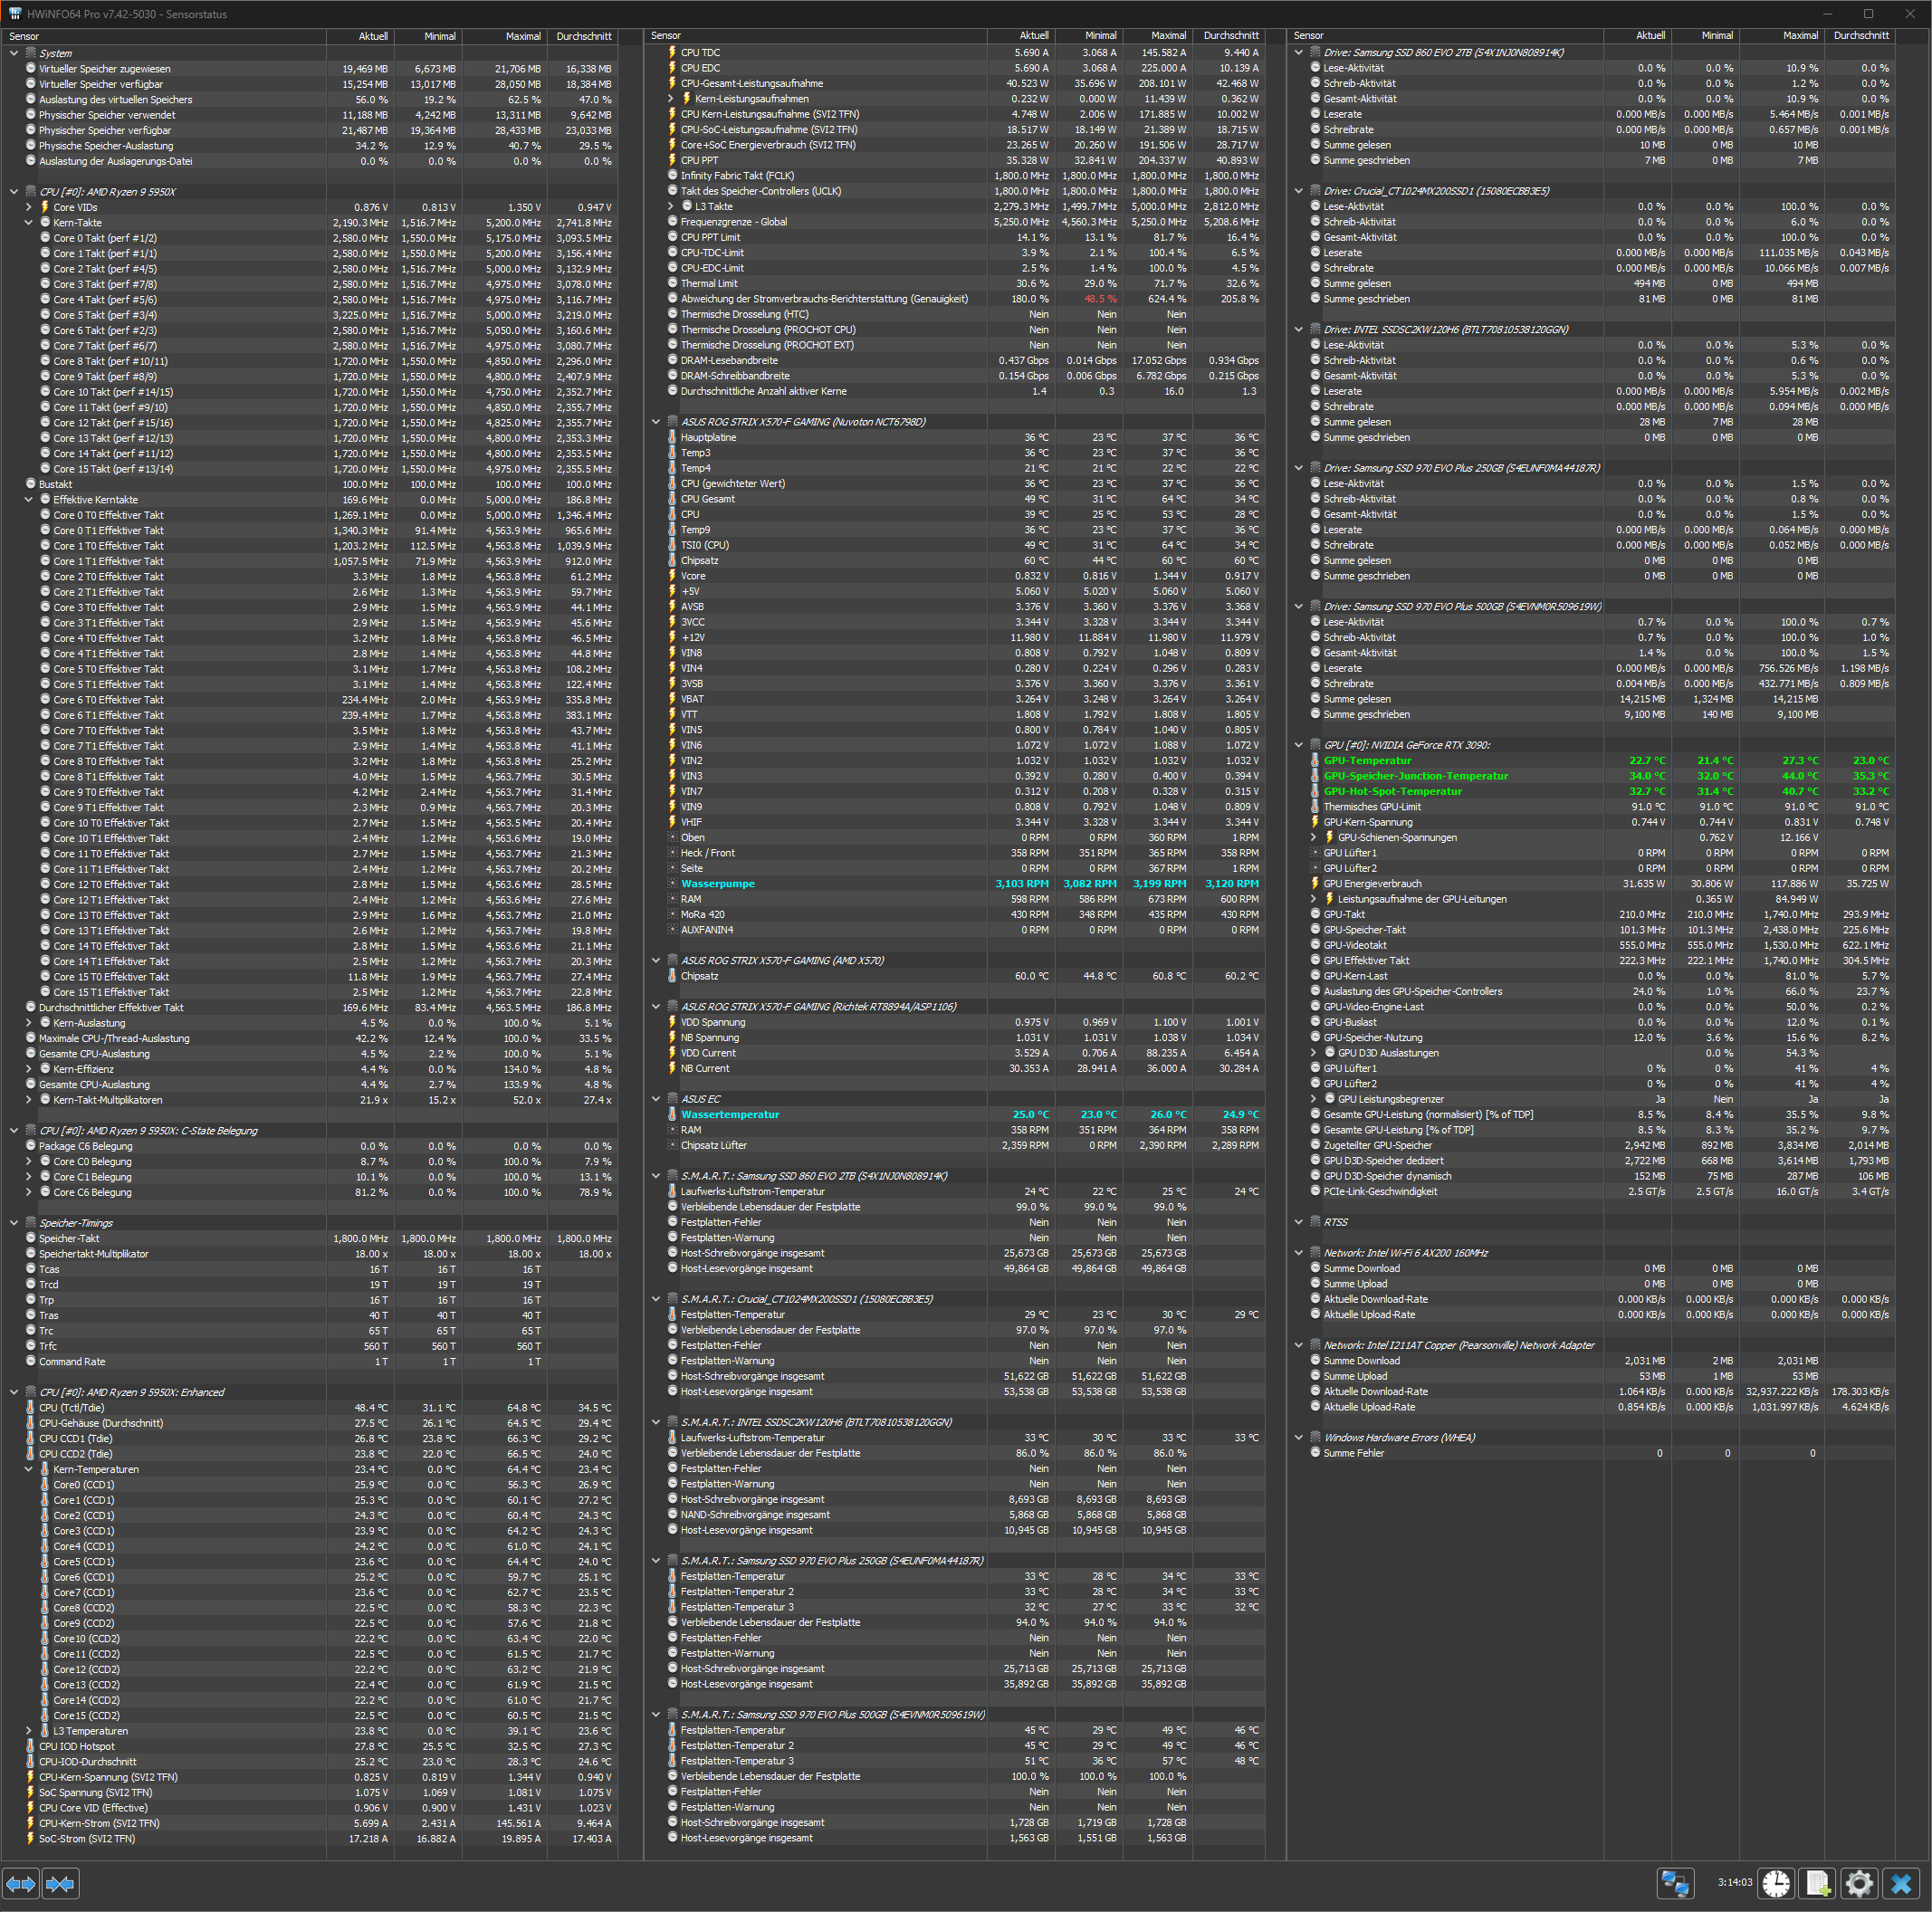Click the Durchschnitt column header in right panel
The width and height of the screenshot is (1932, 1912).
point(1860,36)
